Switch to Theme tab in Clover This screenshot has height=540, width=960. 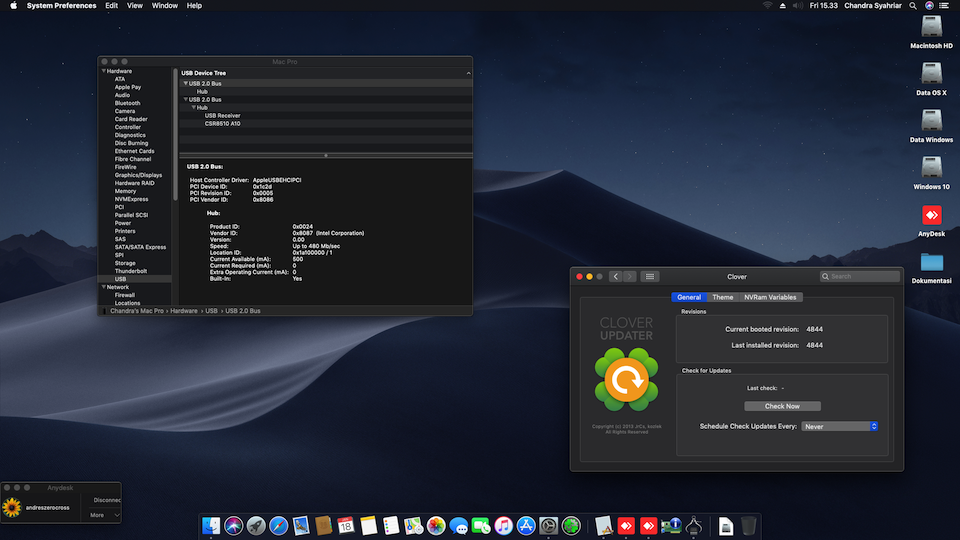click(722, 297)
